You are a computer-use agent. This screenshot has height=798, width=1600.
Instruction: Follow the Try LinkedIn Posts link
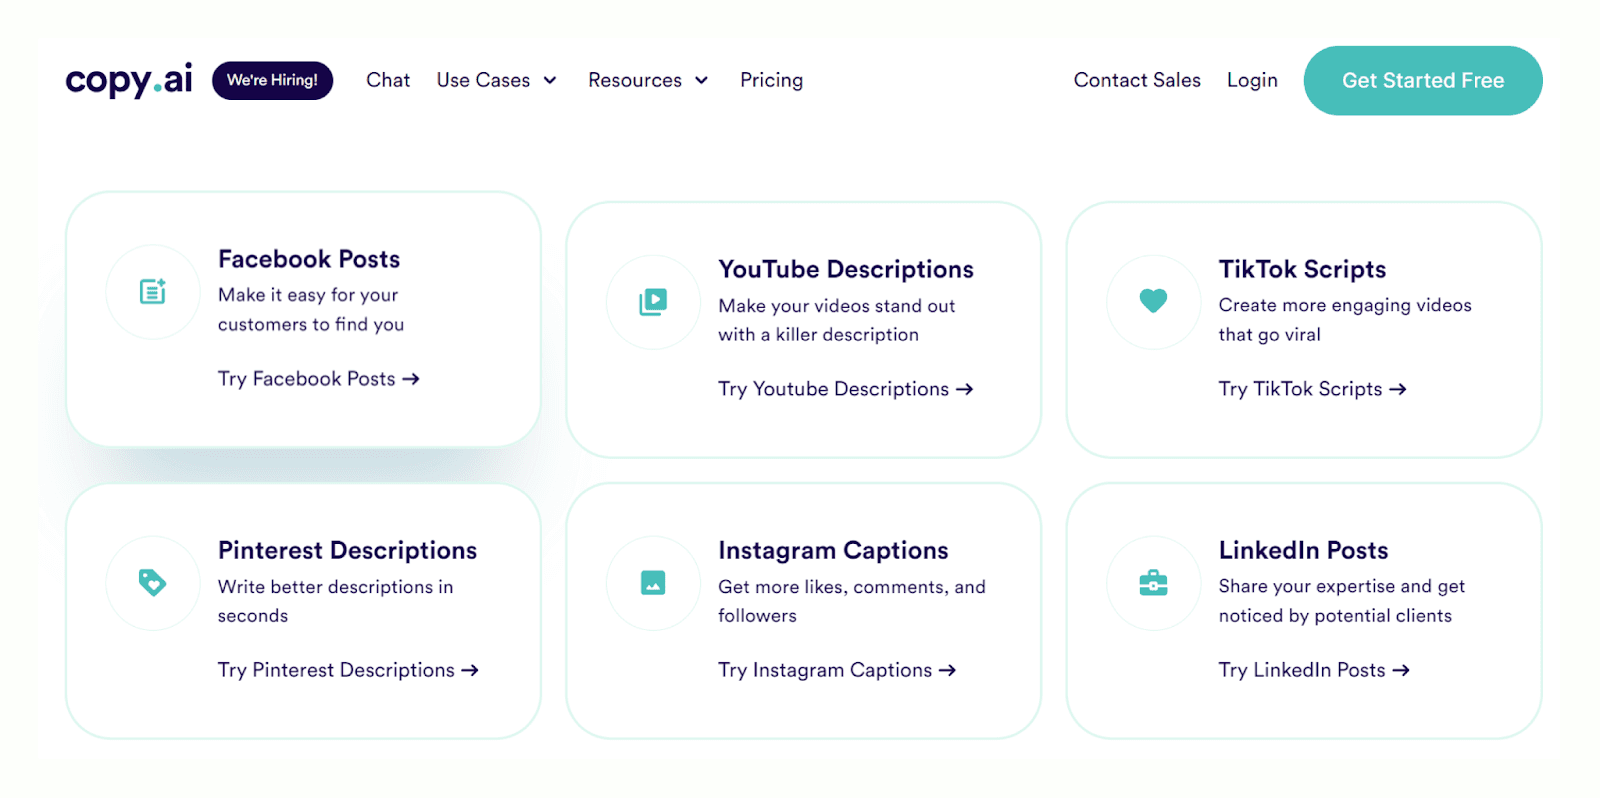(1314, 670)
